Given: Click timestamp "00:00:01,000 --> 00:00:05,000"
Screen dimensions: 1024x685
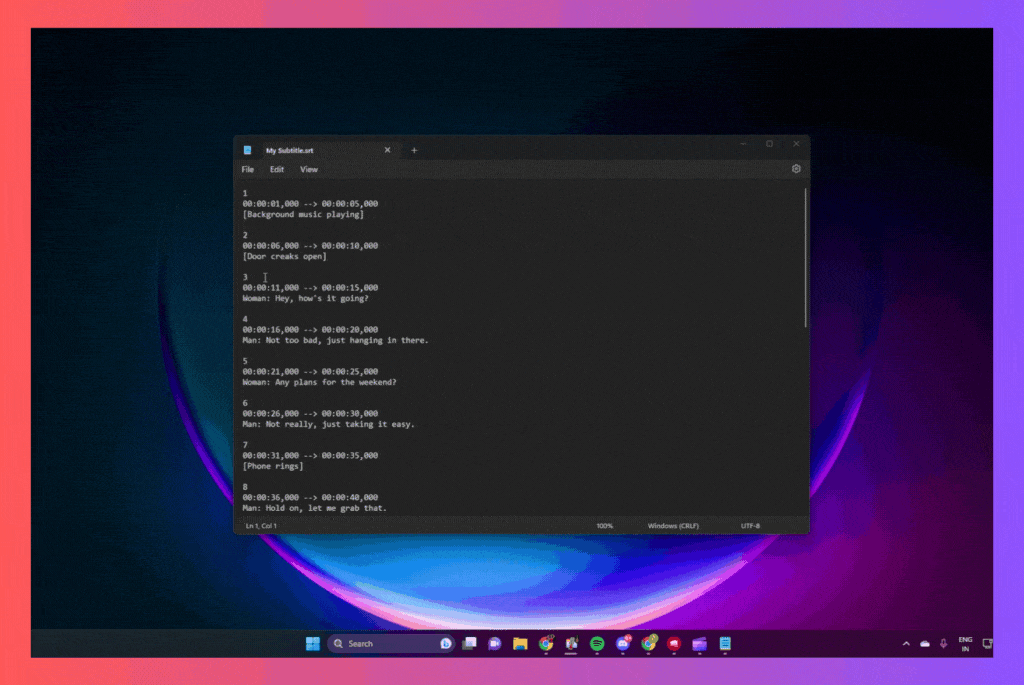Looking at the screenshot, I should 310,204.
